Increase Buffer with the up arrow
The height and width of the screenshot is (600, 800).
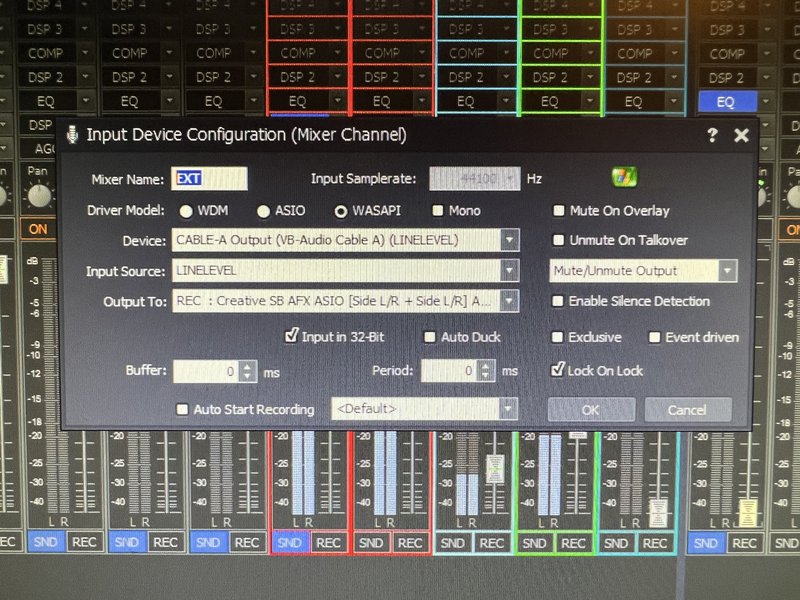248,366
